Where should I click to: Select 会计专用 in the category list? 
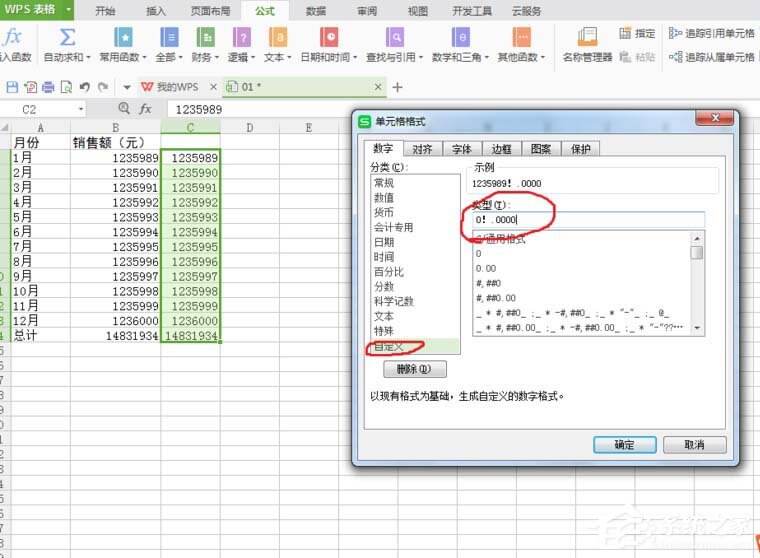pos(394,227)
